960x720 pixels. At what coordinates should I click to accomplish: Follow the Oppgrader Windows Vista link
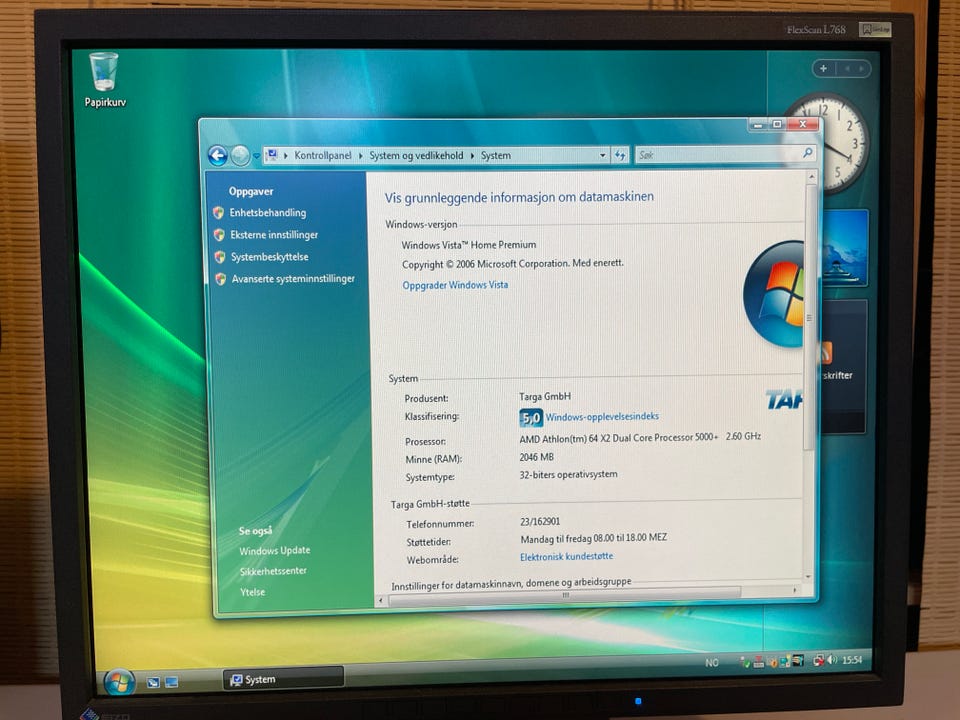(455, 285)
